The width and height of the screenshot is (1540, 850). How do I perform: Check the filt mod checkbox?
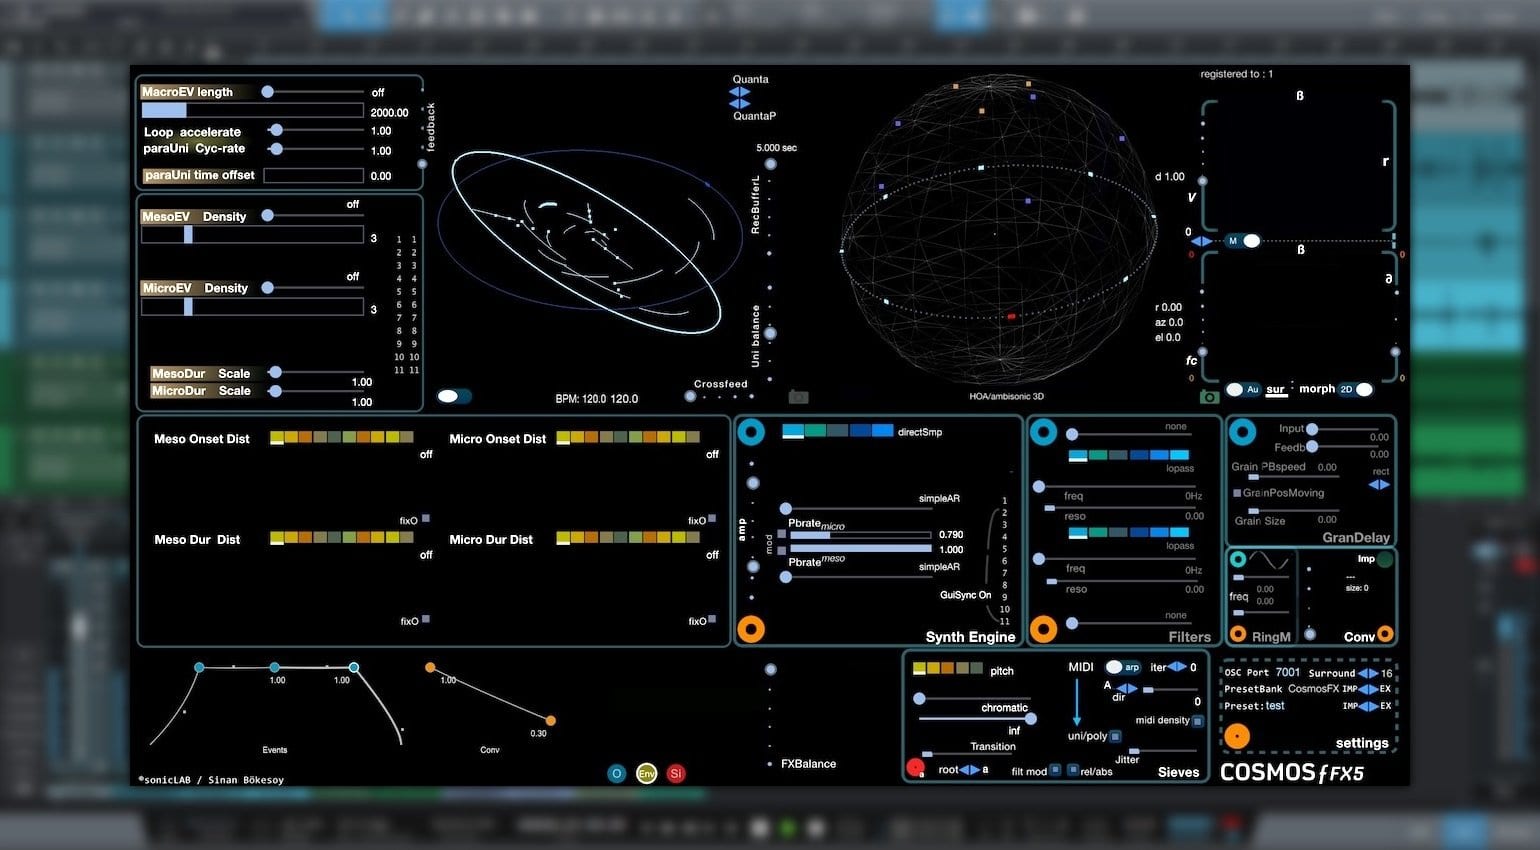(1055, 770)
